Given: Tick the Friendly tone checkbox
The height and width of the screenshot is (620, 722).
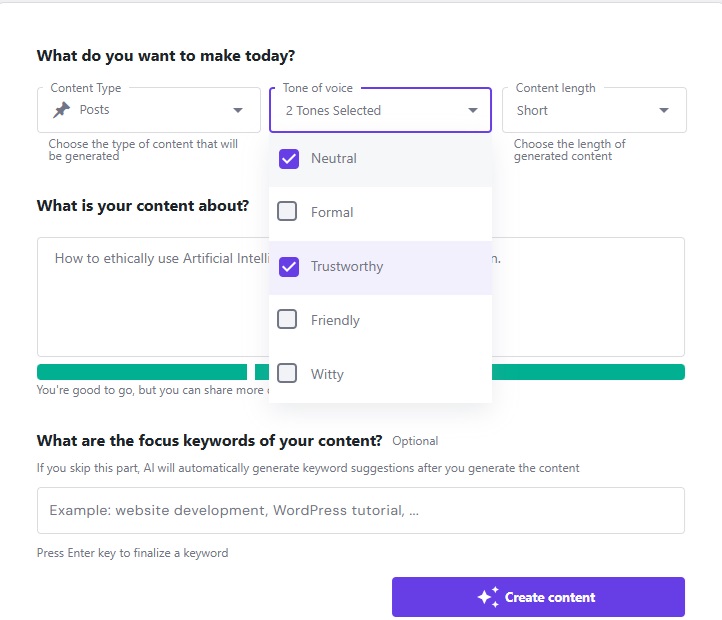Looking at the screenshot, I should 287,320.
